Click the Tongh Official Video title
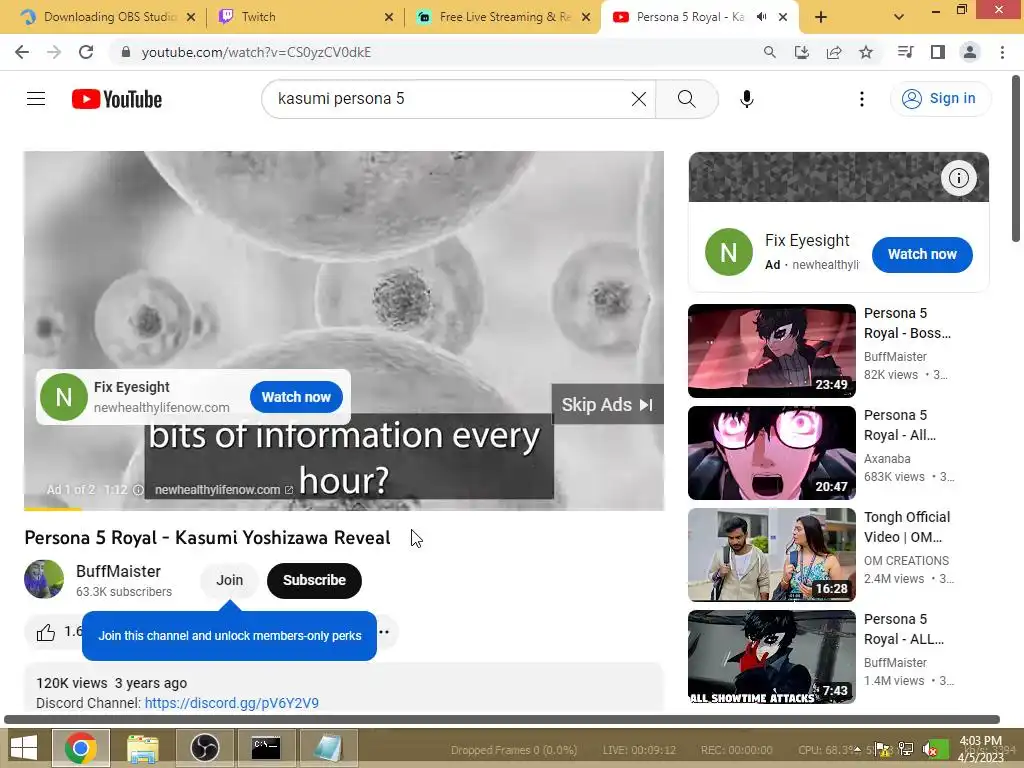 [906, 527]
